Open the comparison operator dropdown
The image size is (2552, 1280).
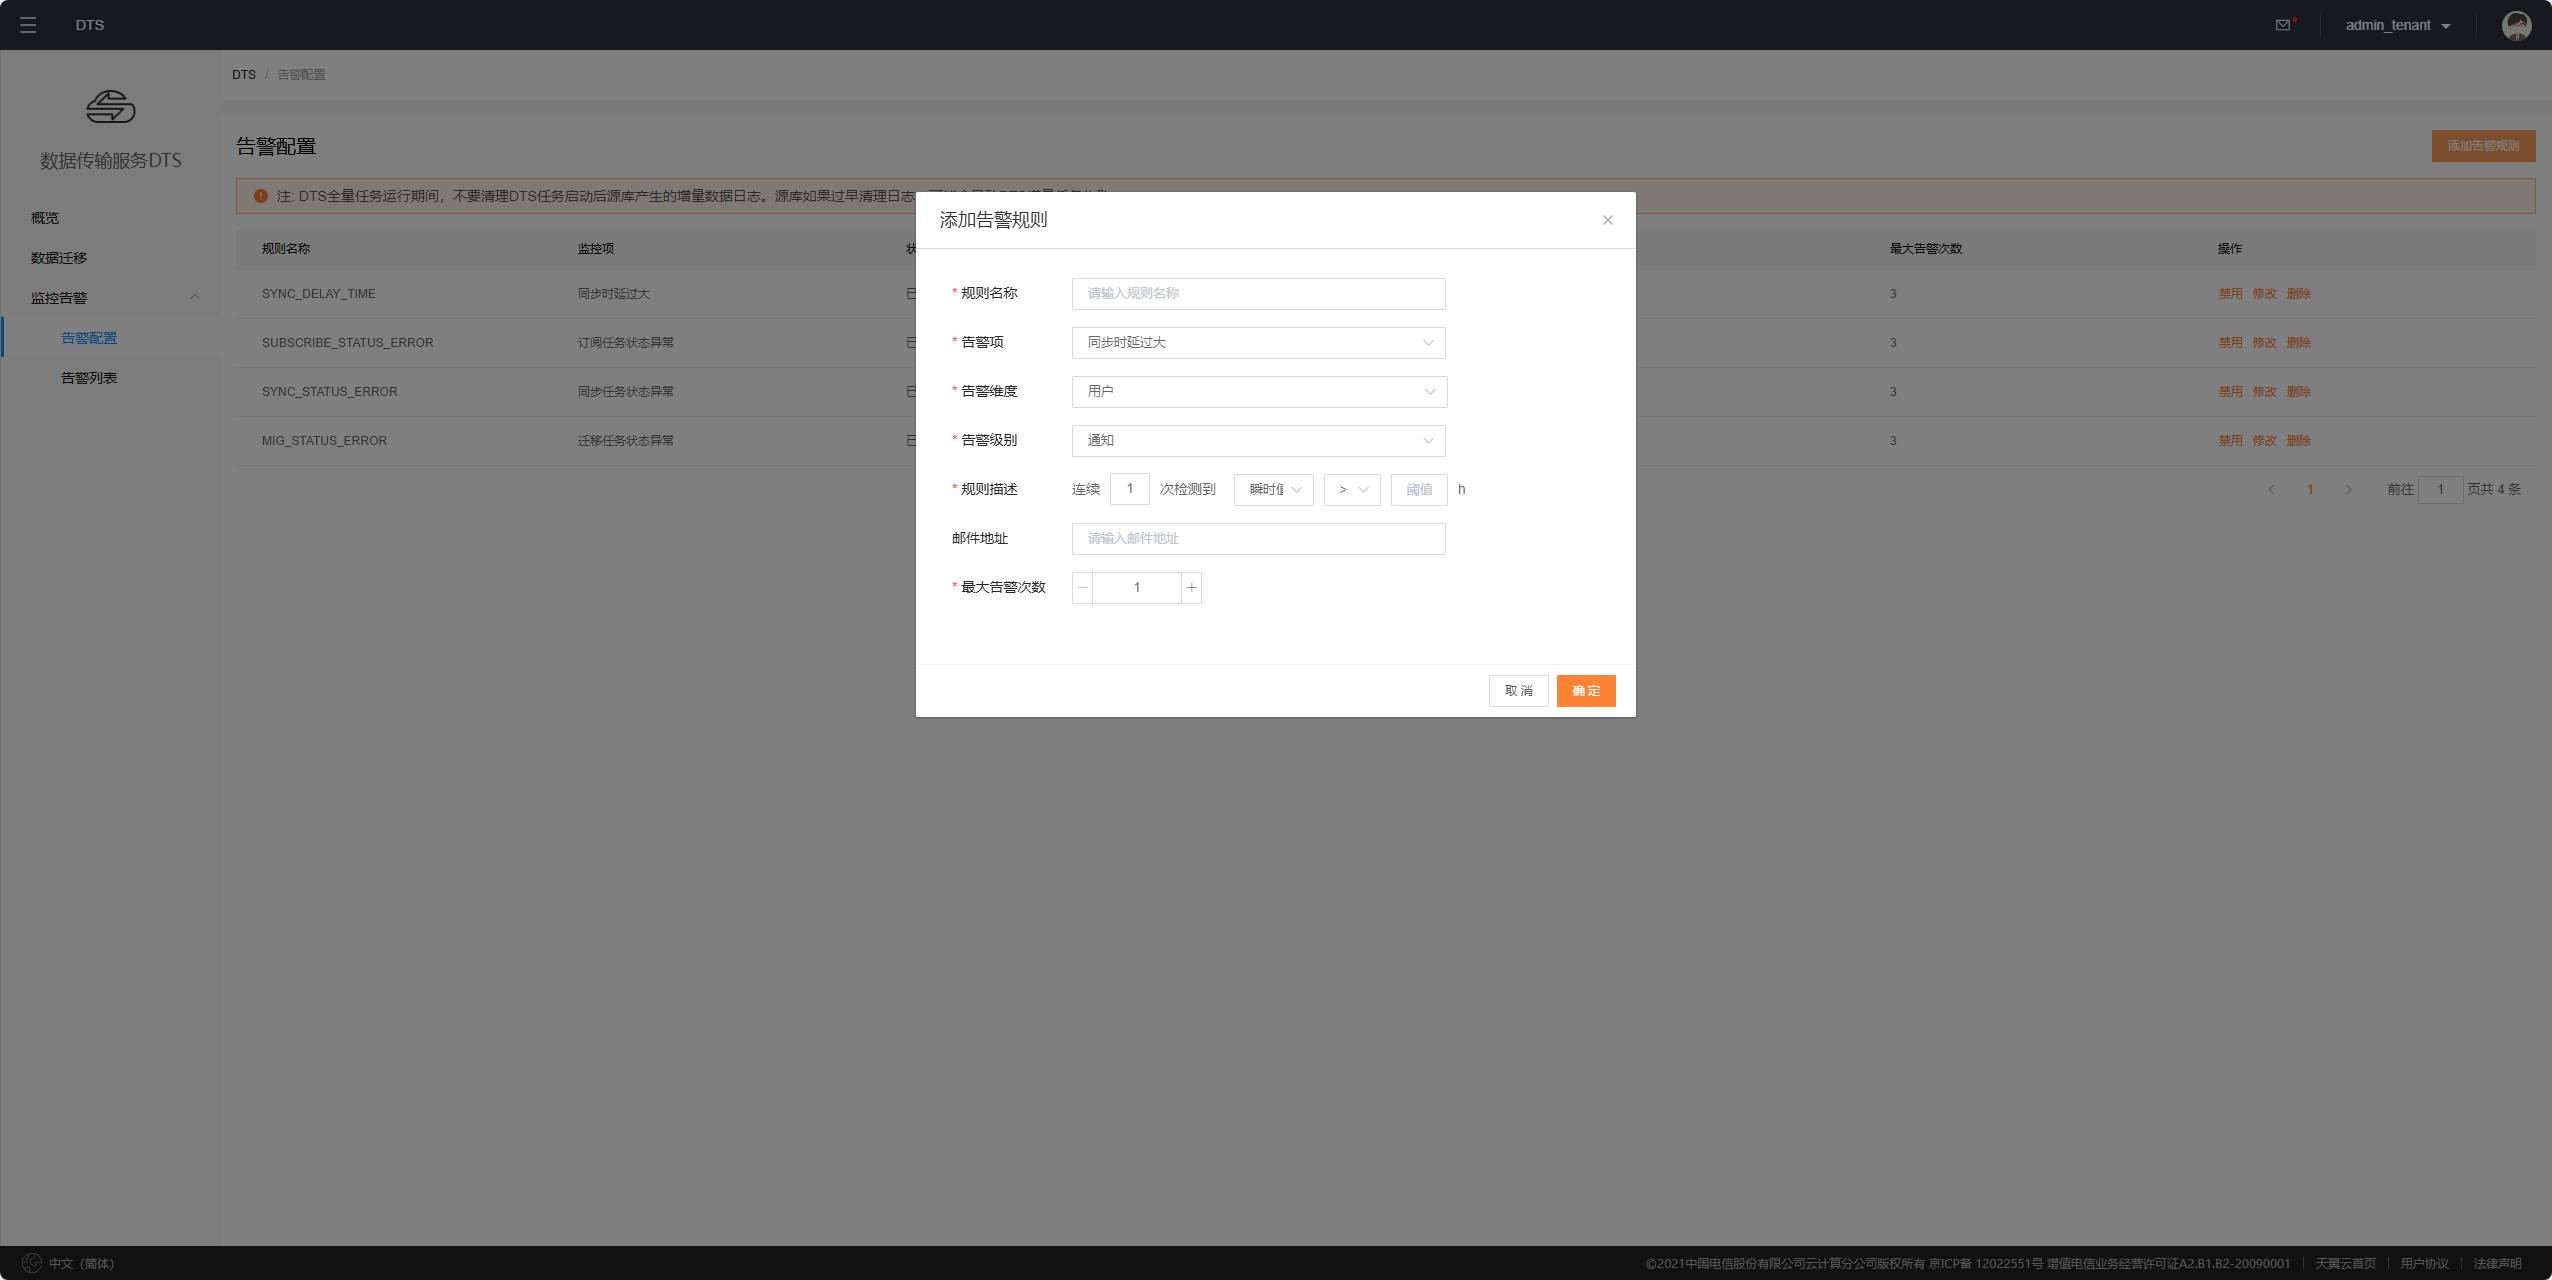point(1351,490)
